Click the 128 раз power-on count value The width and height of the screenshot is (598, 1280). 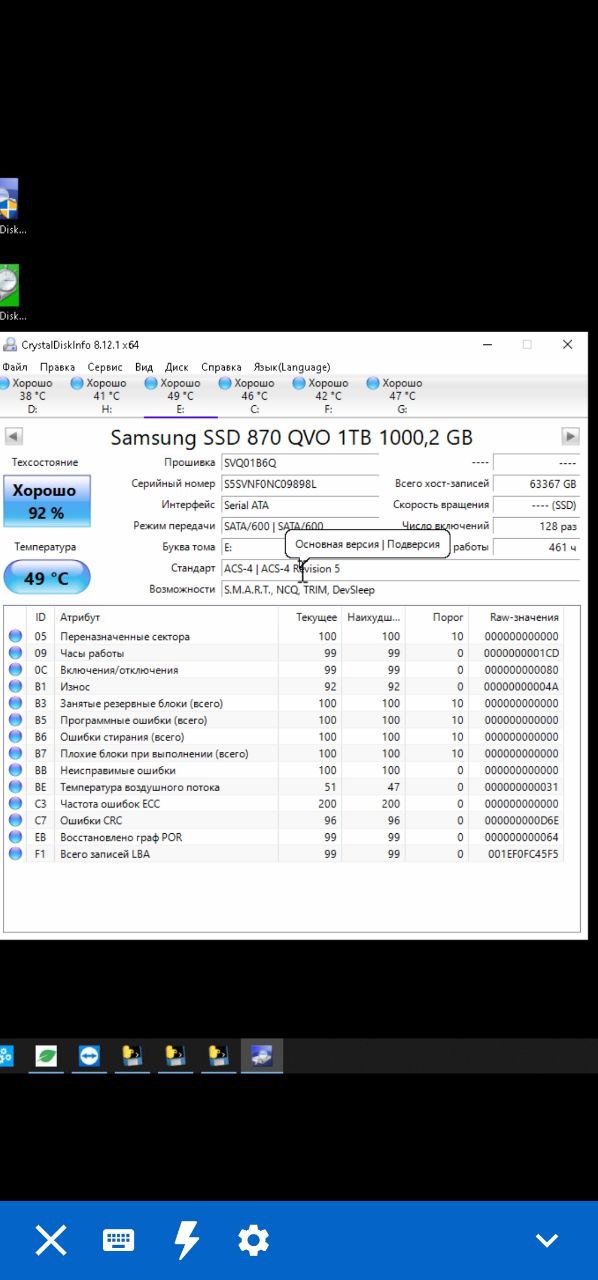tap(537, 526)
